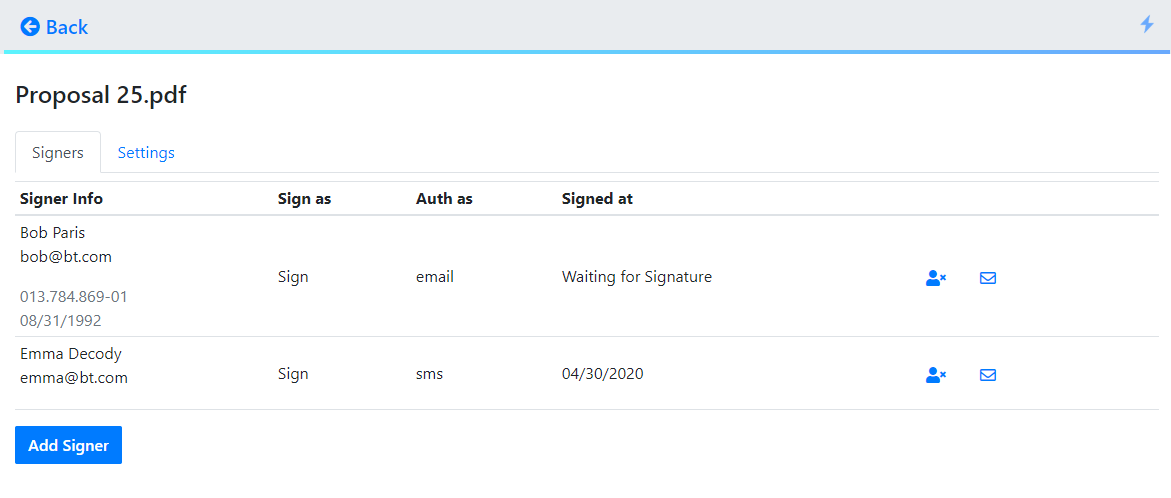The image size is (1171, 498).
Task: Remove signer Emma Decody
Action: click(x=935, y=375)
